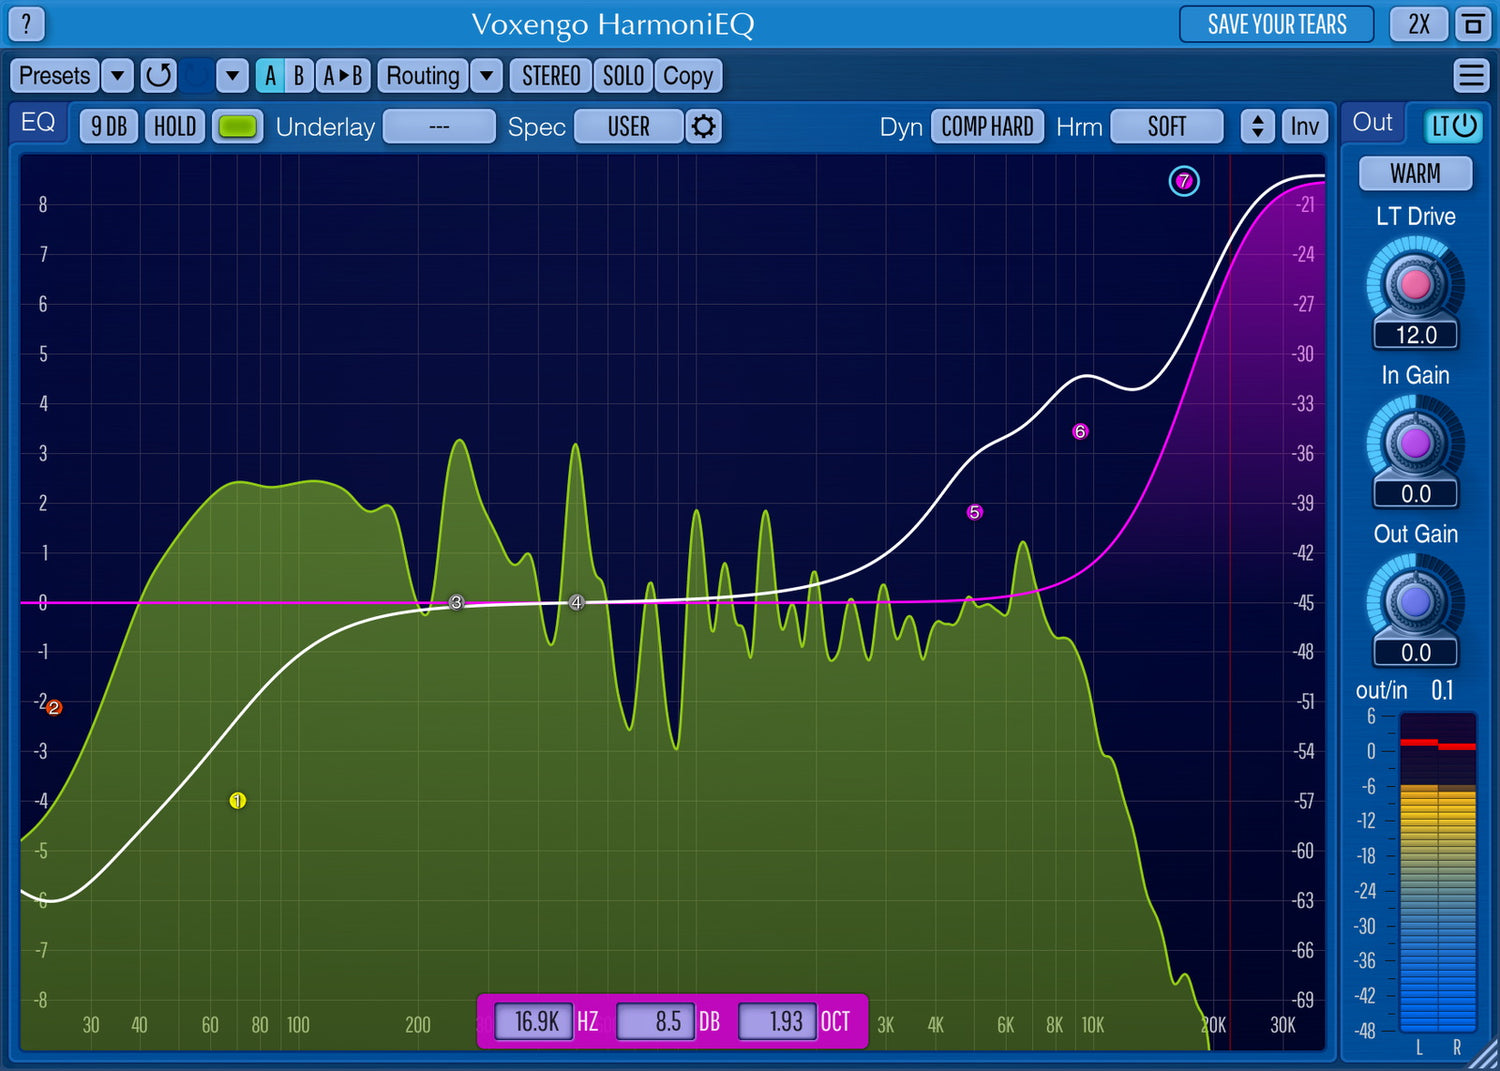
Task: Switch to the Out tab
Action: tap(1372, 123)
